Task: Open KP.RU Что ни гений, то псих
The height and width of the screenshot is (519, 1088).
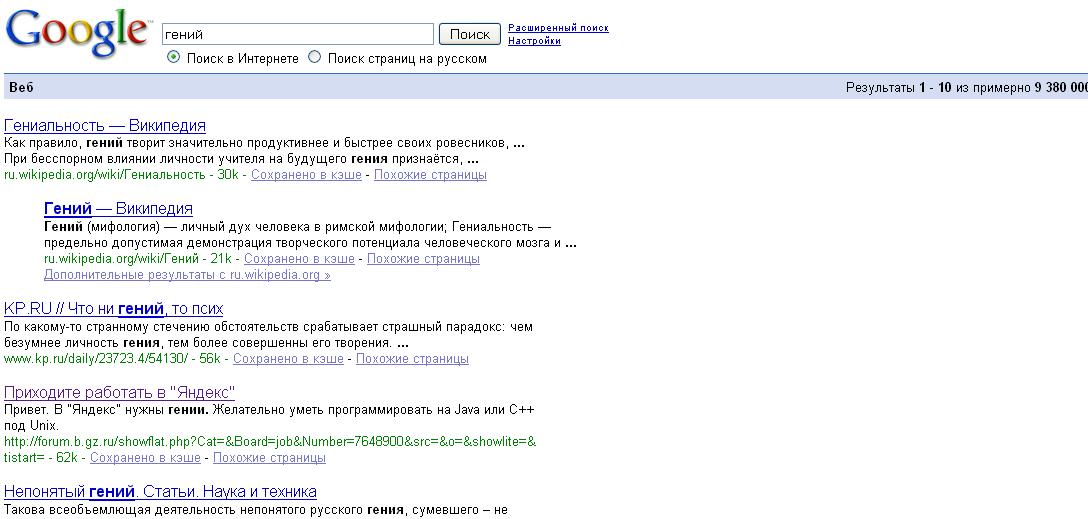Action: click(113, 309)
